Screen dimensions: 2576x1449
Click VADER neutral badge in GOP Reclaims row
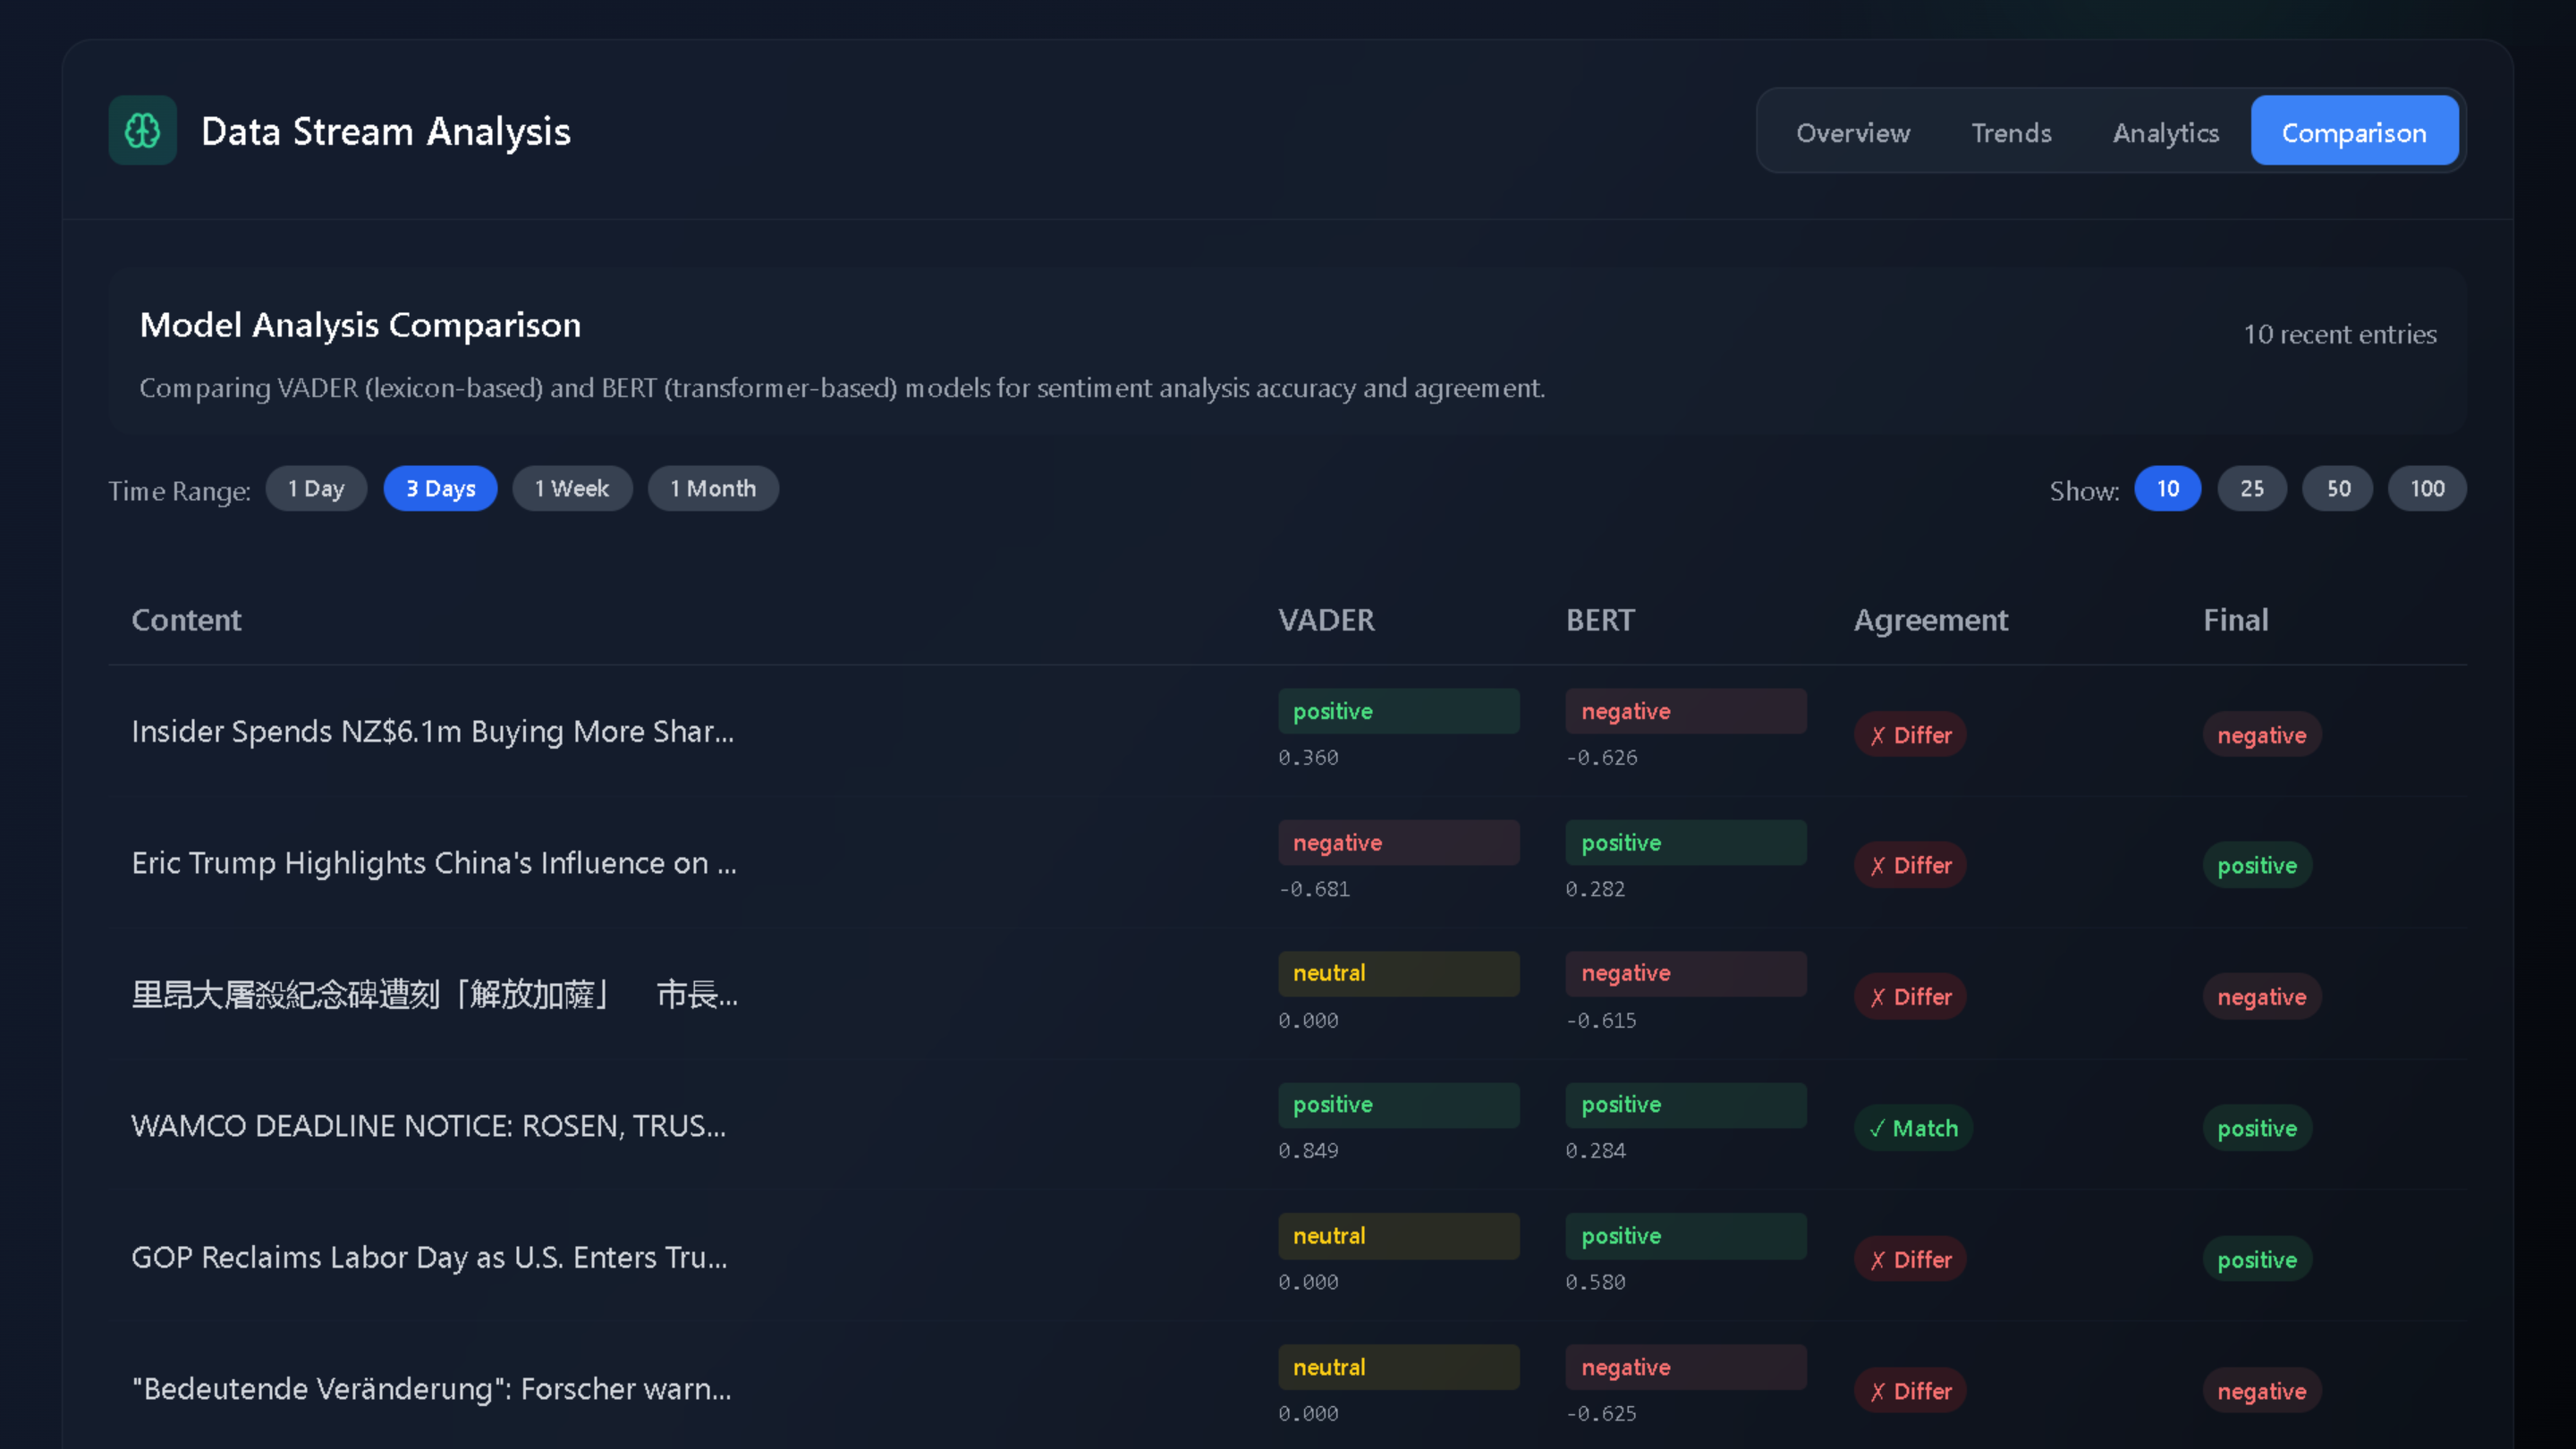(1398, 1236)
